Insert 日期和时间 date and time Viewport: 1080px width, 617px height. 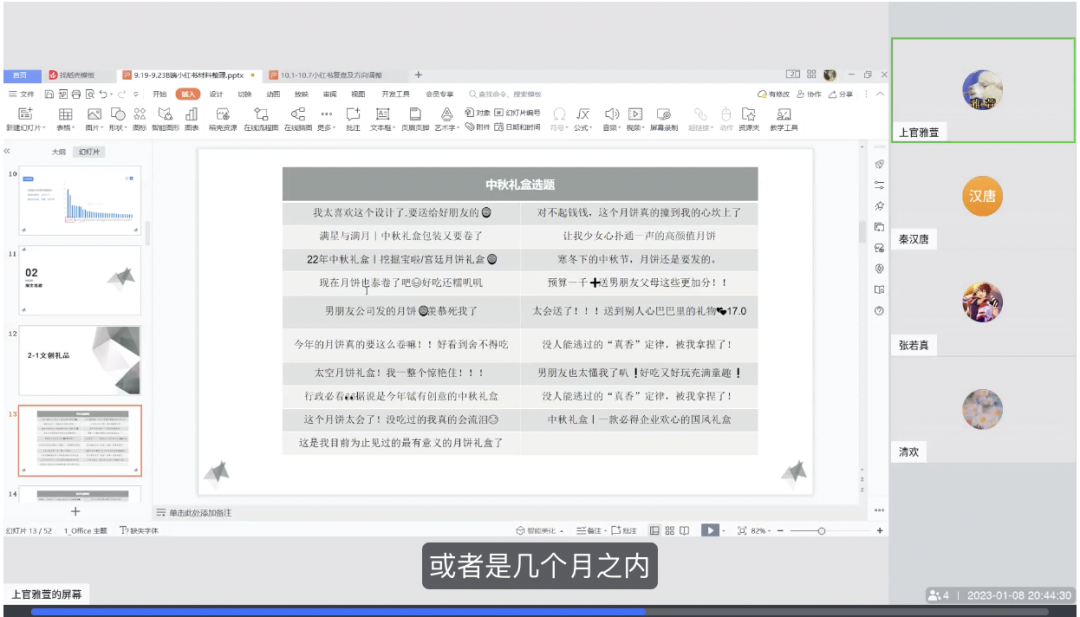[518, 127]
